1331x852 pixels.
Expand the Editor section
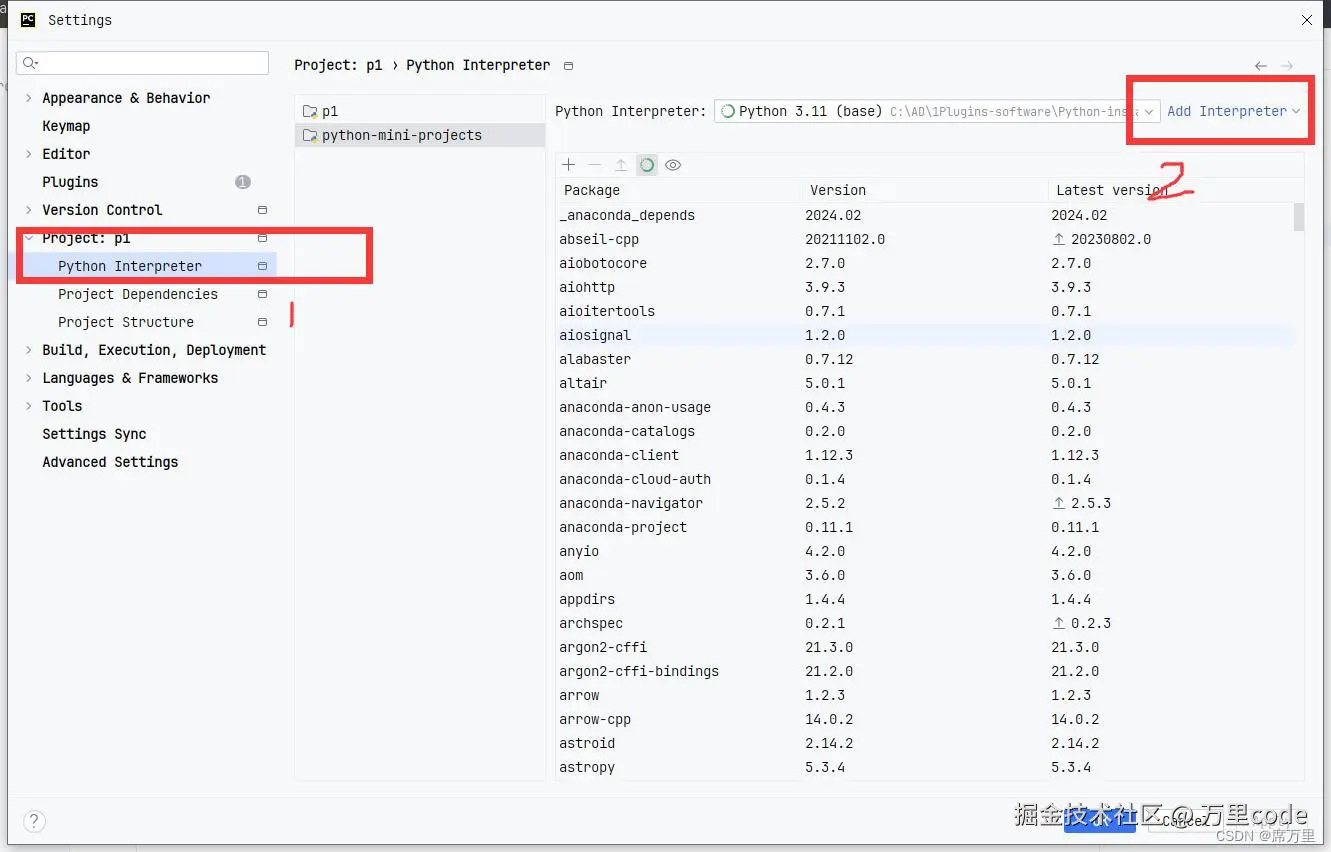[28, 154]
